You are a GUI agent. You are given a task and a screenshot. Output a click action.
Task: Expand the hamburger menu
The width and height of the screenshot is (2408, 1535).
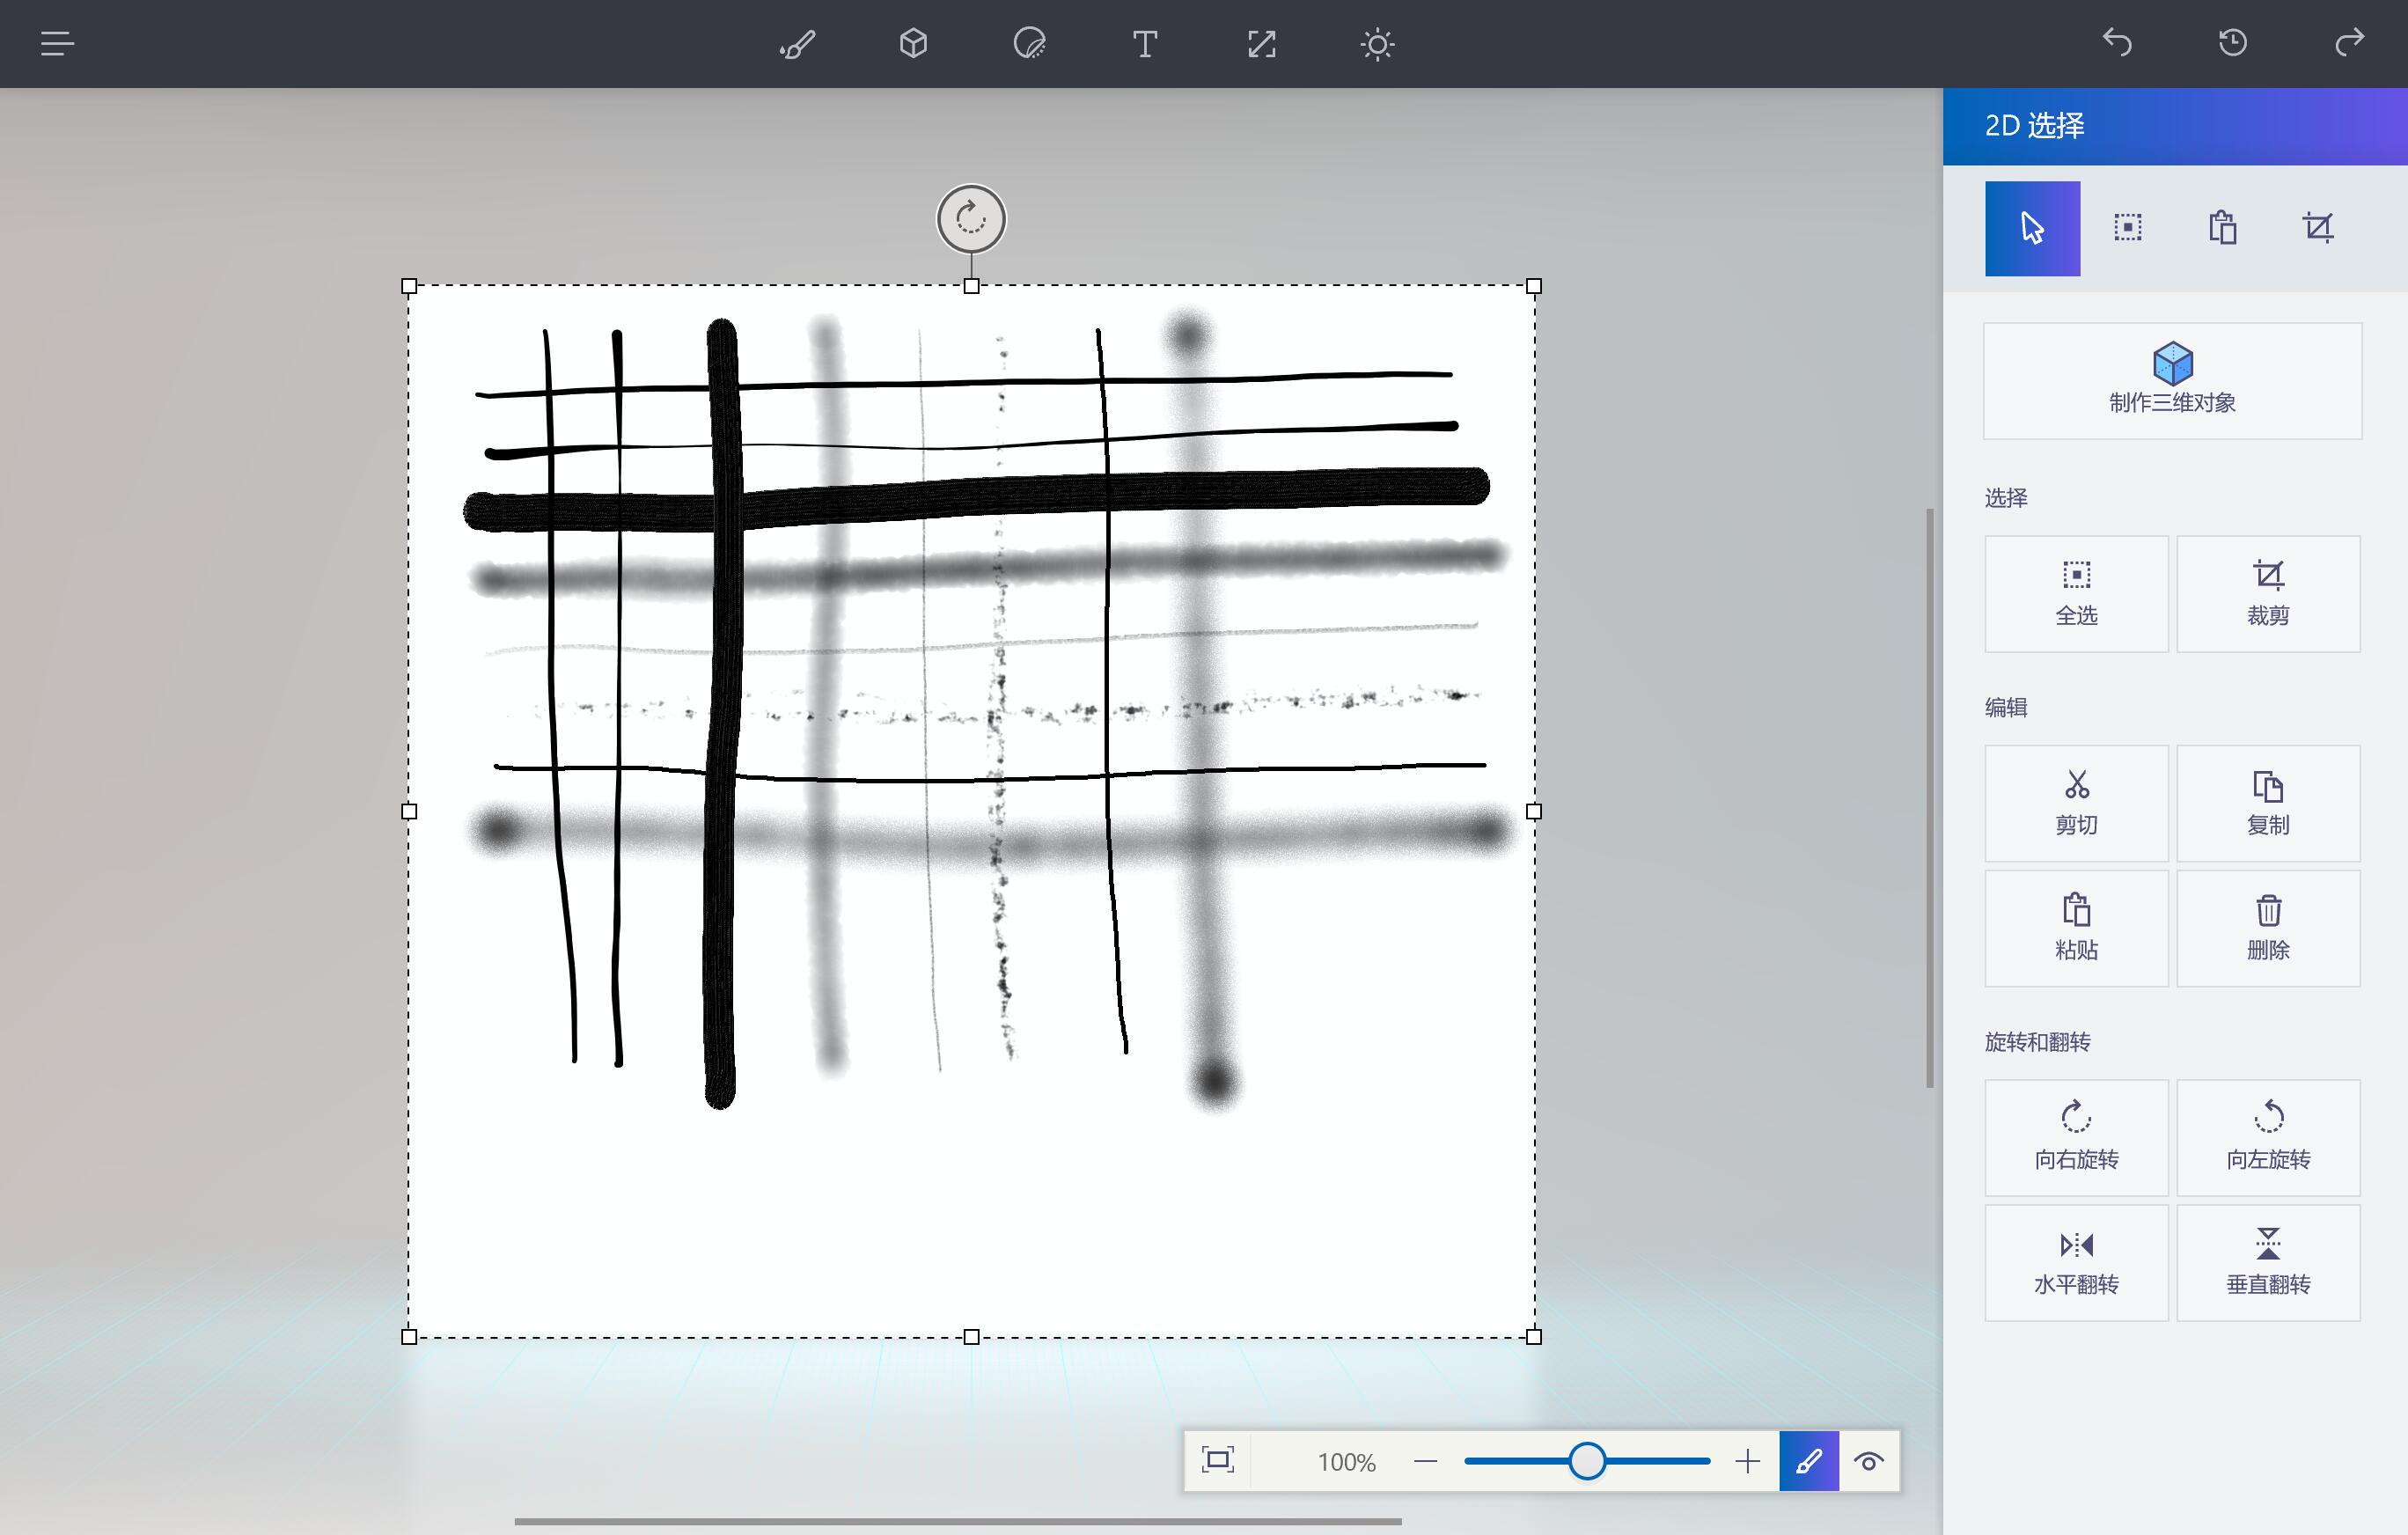pyautogui.click(x=57, y=44)
